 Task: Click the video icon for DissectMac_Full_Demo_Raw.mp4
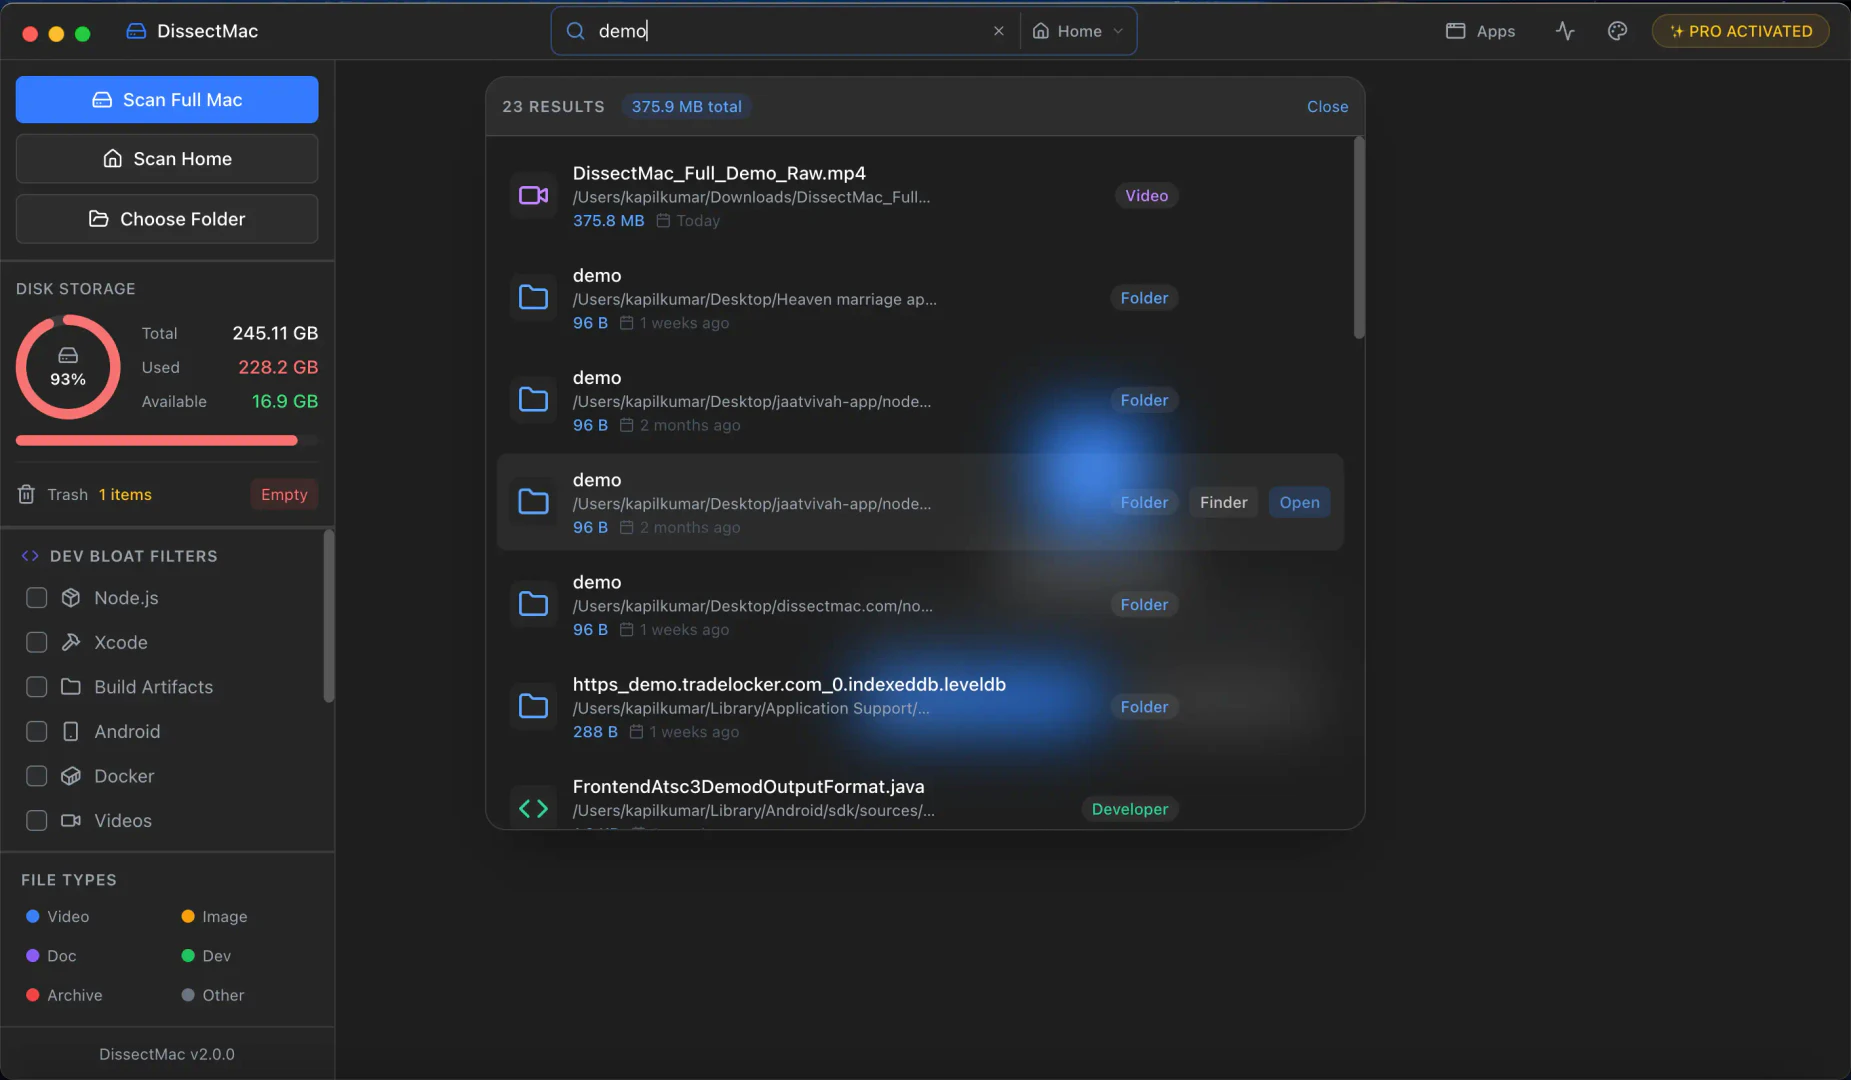(x=533, y=195)
